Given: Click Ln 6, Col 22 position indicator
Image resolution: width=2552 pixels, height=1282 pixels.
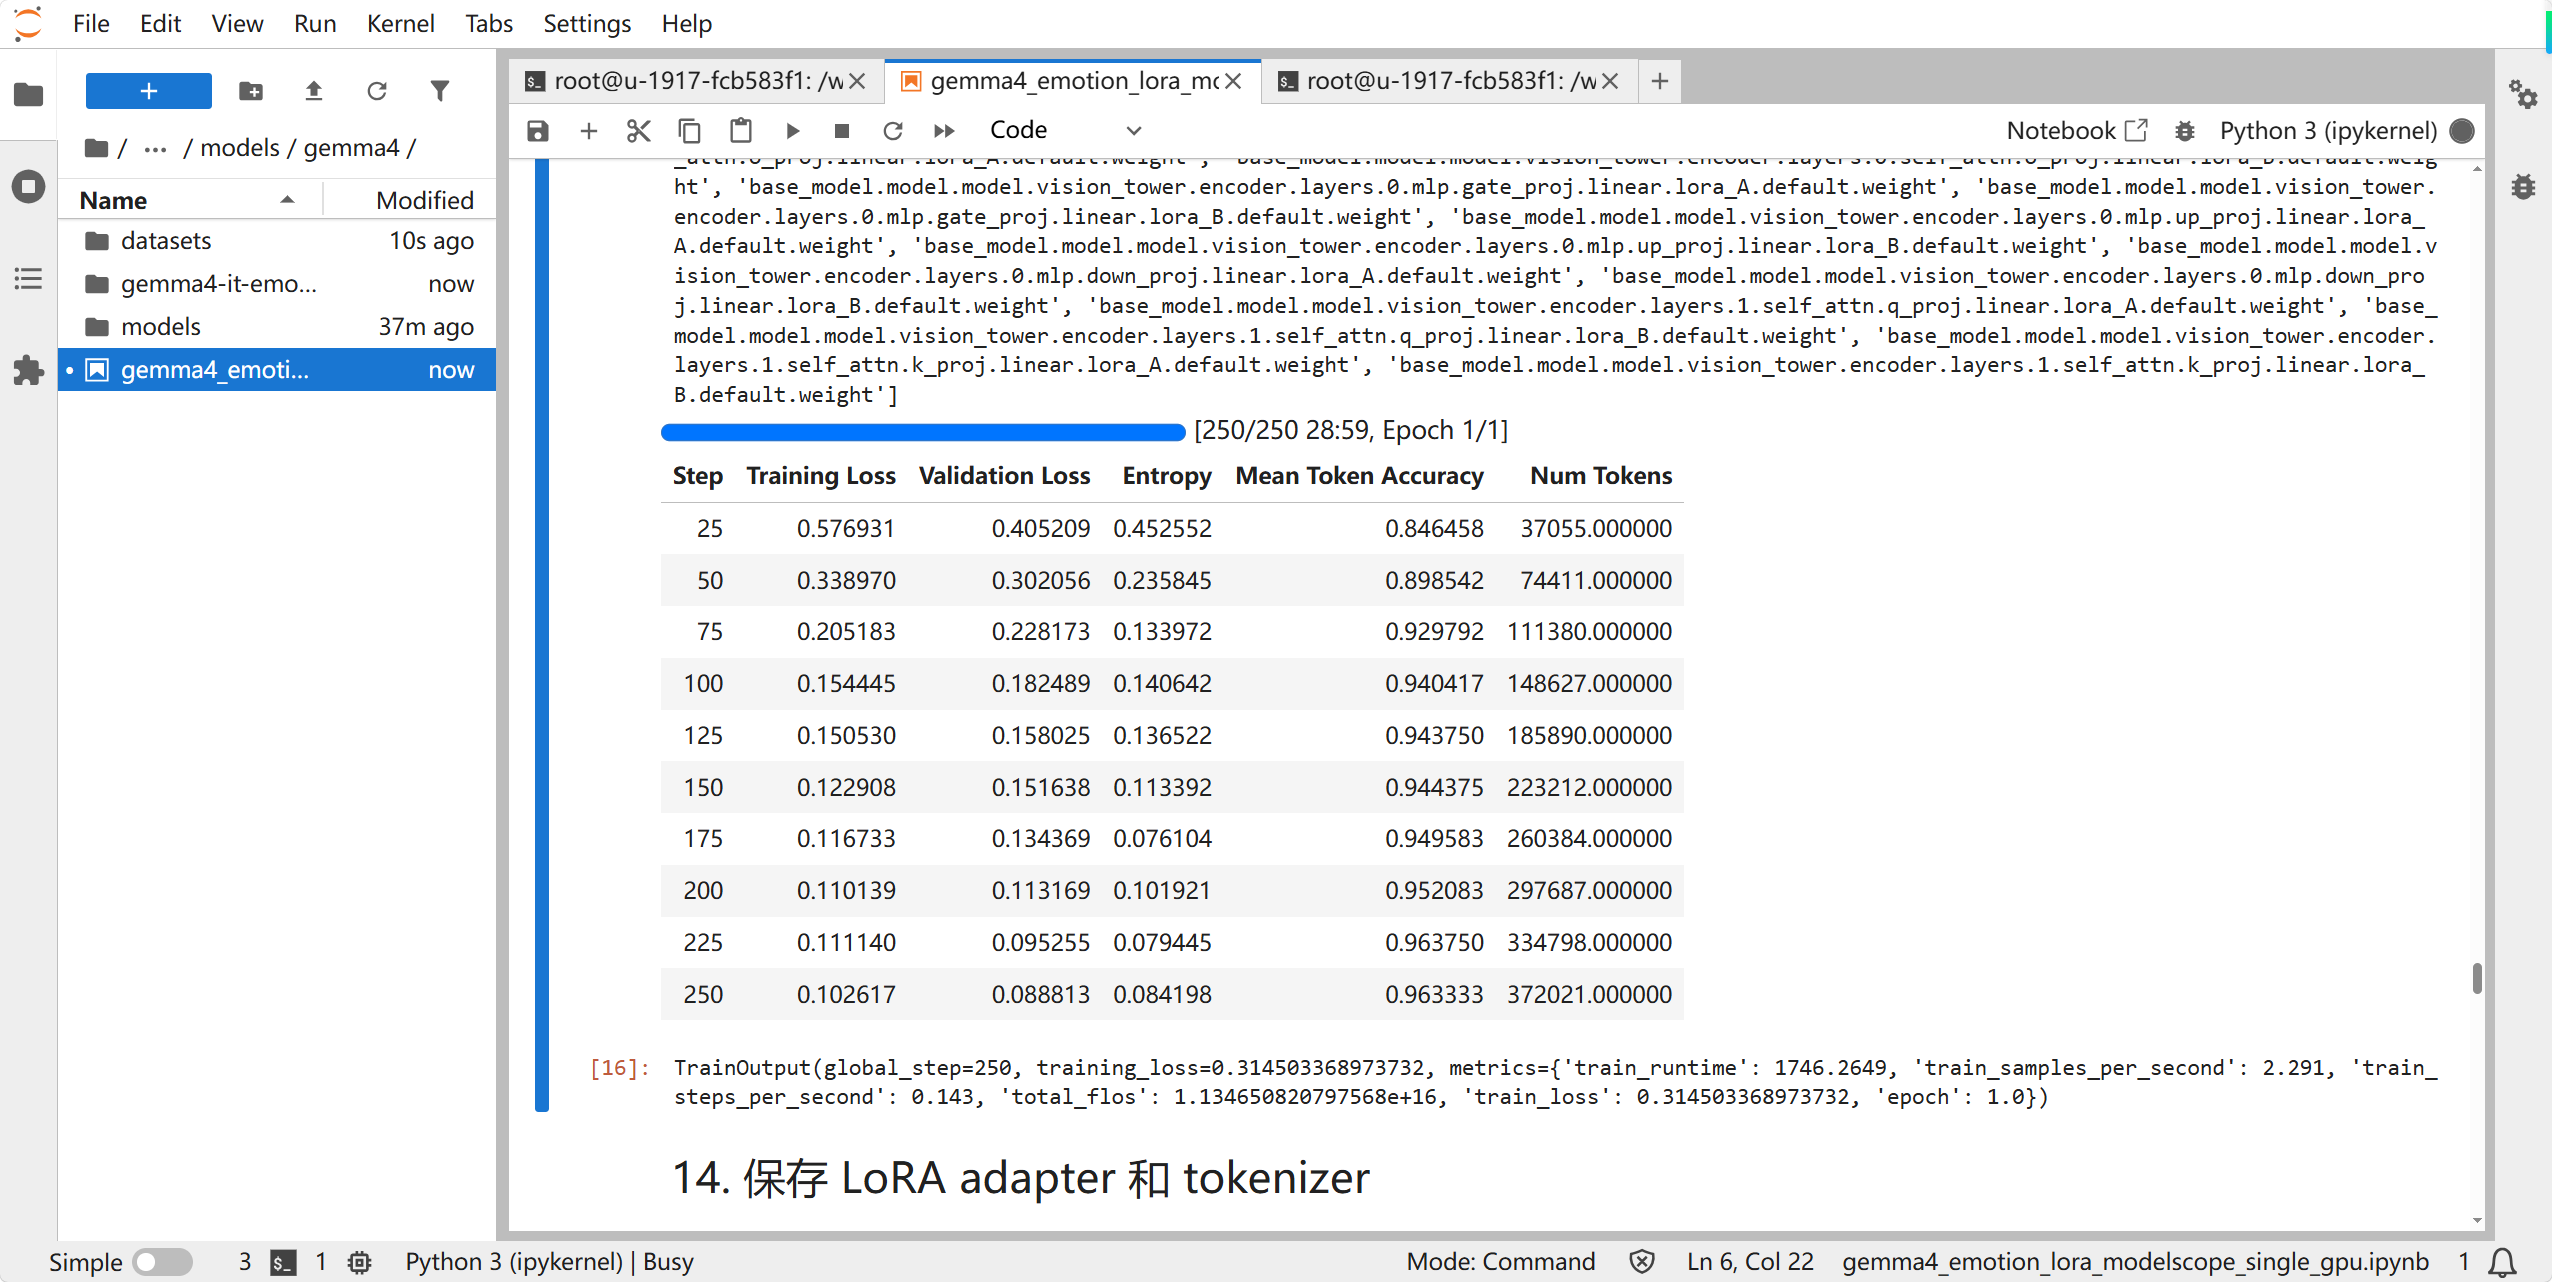Looking at the screenshot, I should (x=1750, y=1262).
